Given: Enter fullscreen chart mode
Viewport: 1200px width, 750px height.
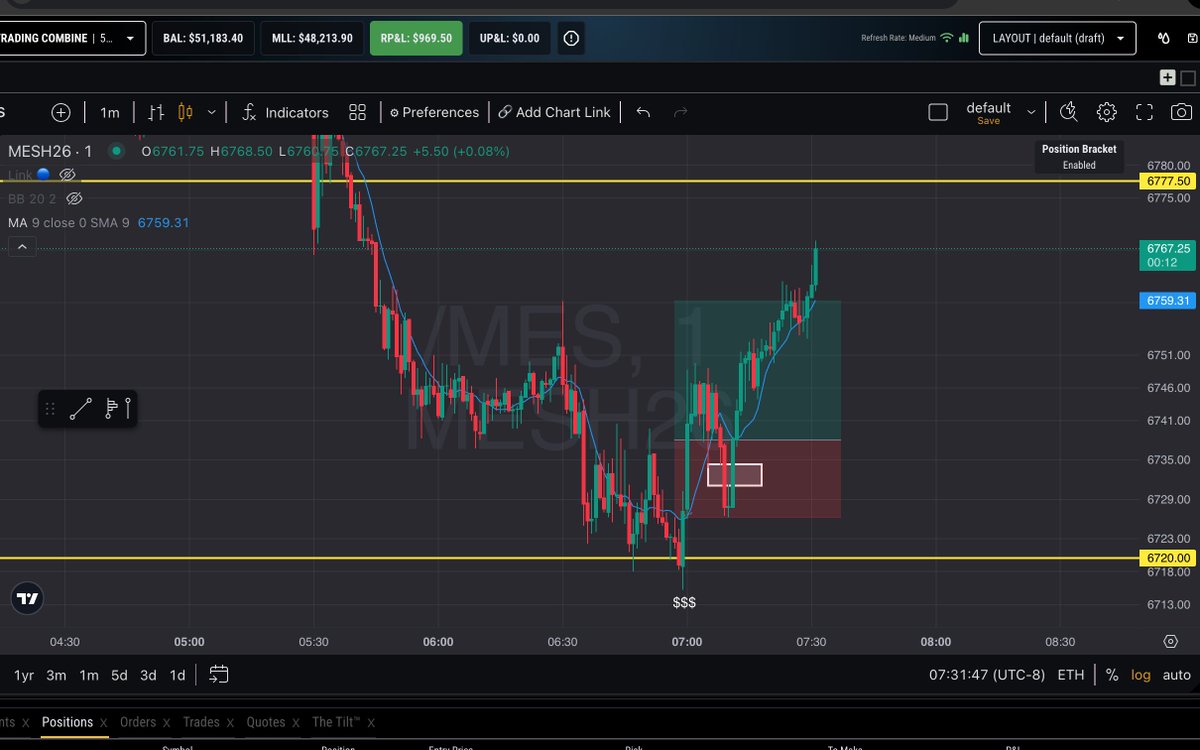Looking at the screenshot, I should [1144, 112].
